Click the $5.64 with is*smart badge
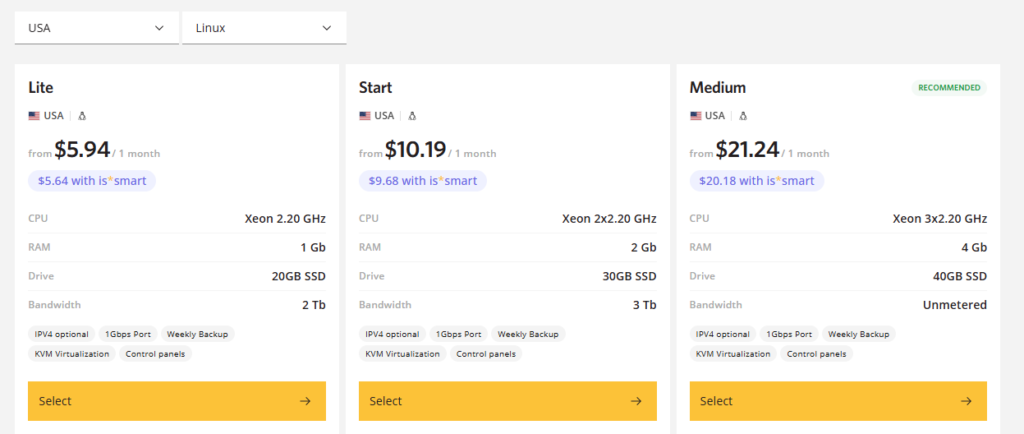 tap(92, 181)
